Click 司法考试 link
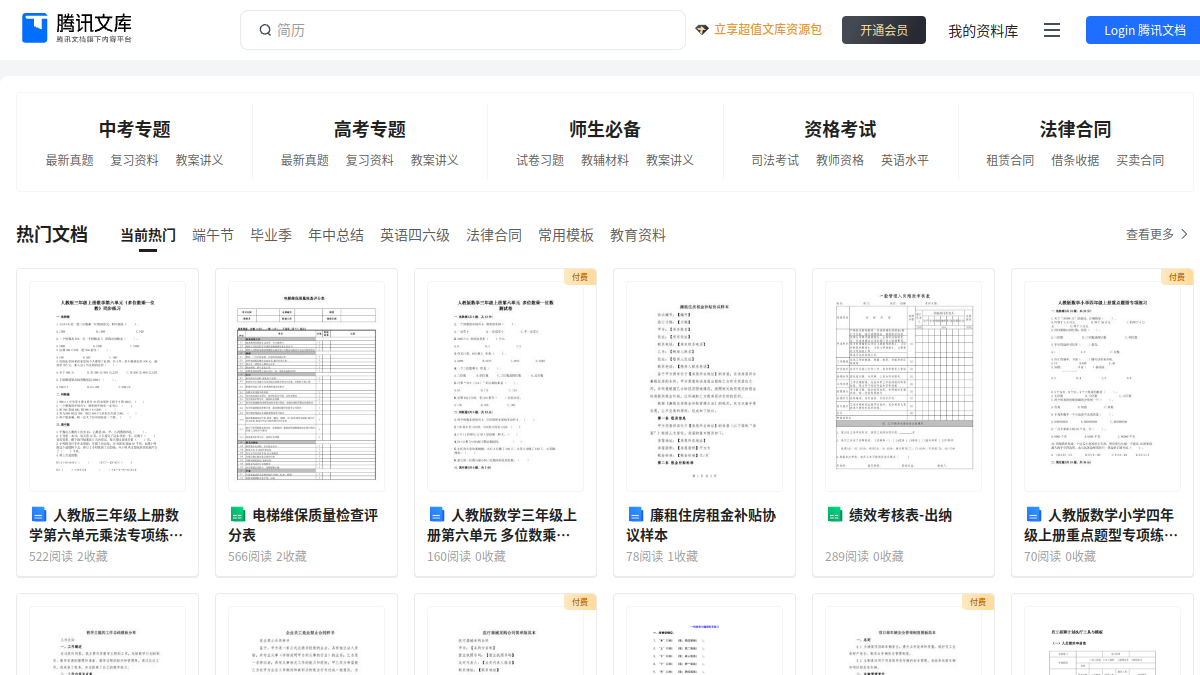The width and height of the screenshot is (1200, 675). (775, 160)
